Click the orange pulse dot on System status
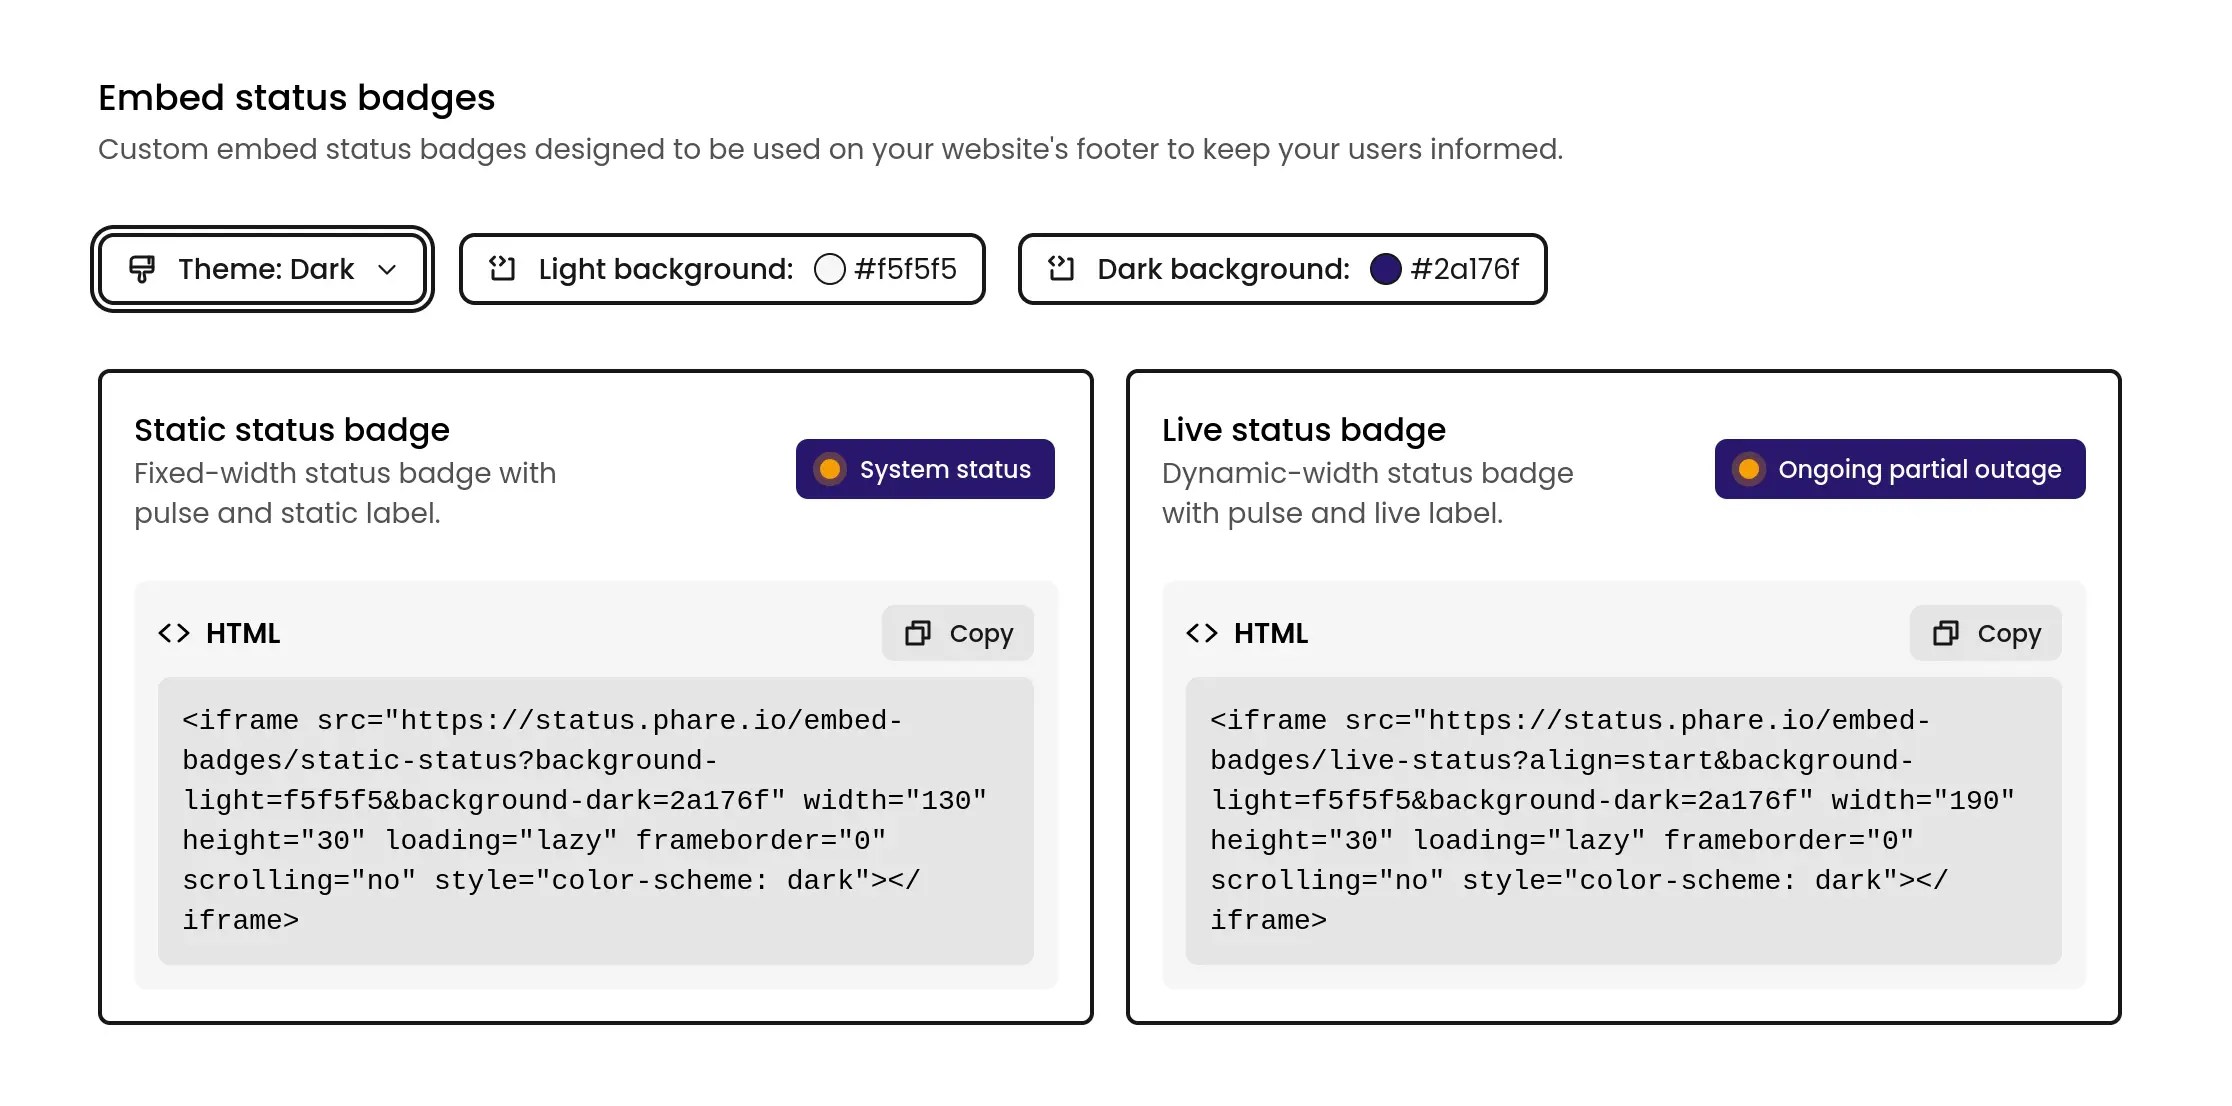This screenshot has width=2232, height=1106. [x=830, y=469]
